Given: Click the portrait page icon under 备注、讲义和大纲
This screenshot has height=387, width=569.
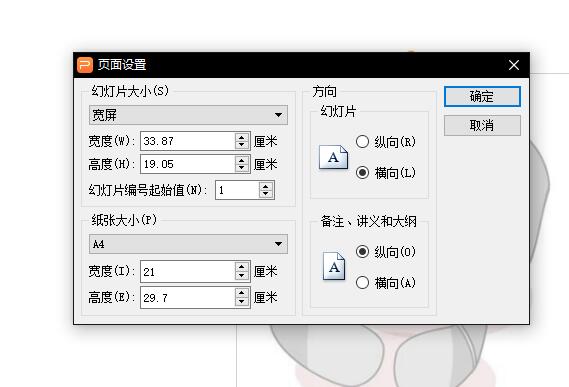Looking at the screenshot, I should 334,266.
